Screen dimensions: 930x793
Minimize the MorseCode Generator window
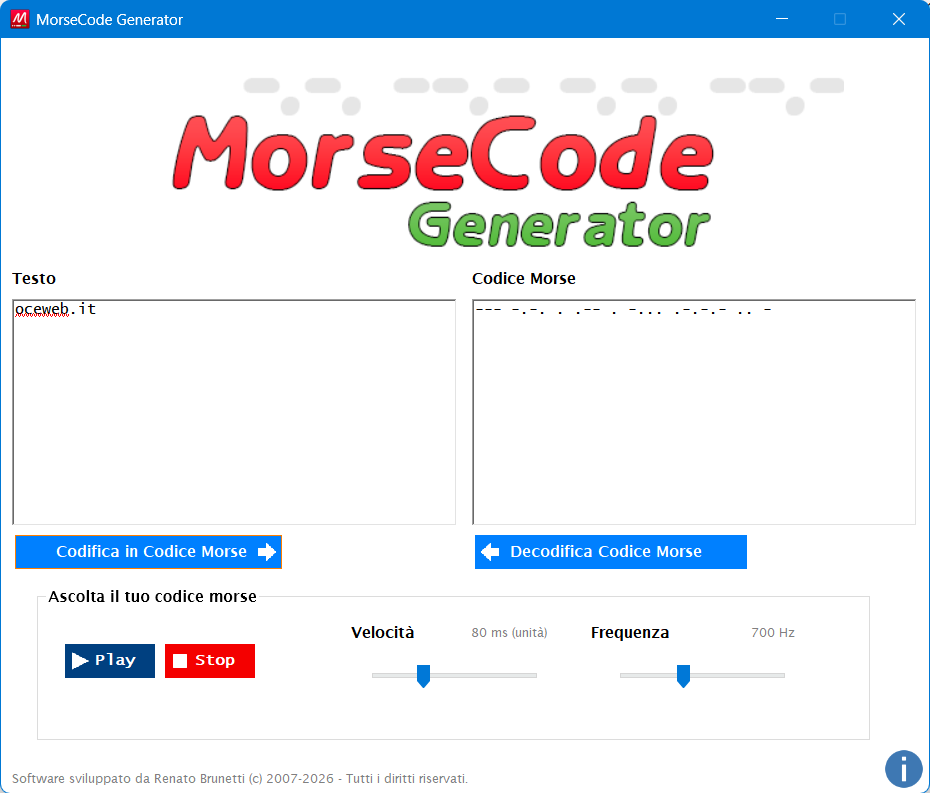(x=786, y=19)
